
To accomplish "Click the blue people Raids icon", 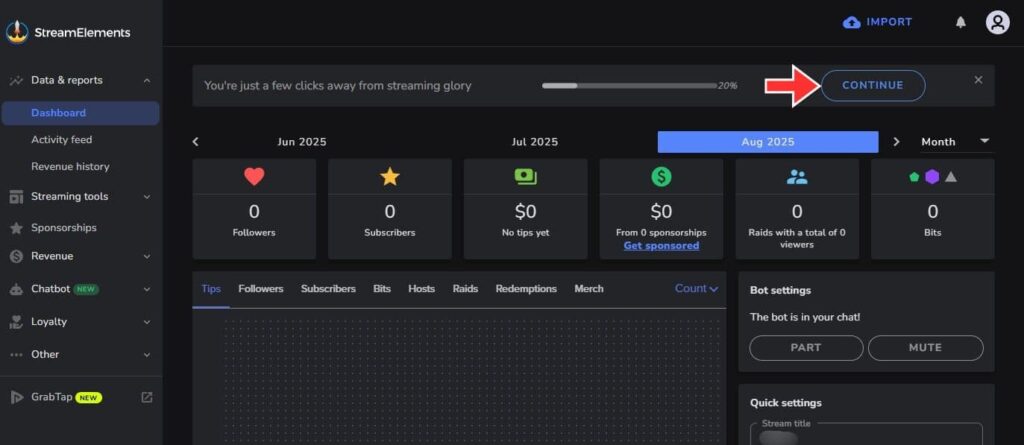I will click(x=797, y=176).
